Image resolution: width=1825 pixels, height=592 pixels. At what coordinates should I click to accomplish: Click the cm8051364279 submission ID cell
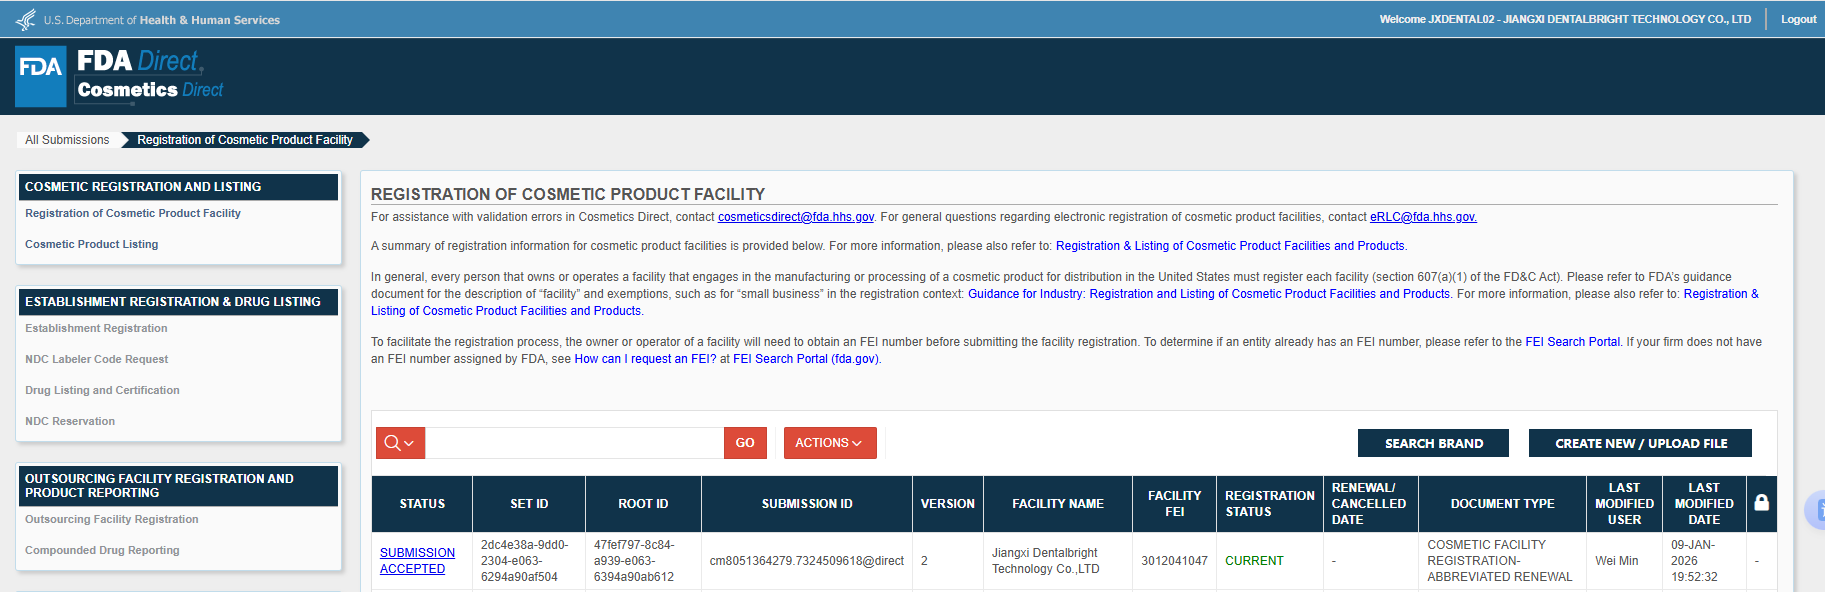point(807,561)
